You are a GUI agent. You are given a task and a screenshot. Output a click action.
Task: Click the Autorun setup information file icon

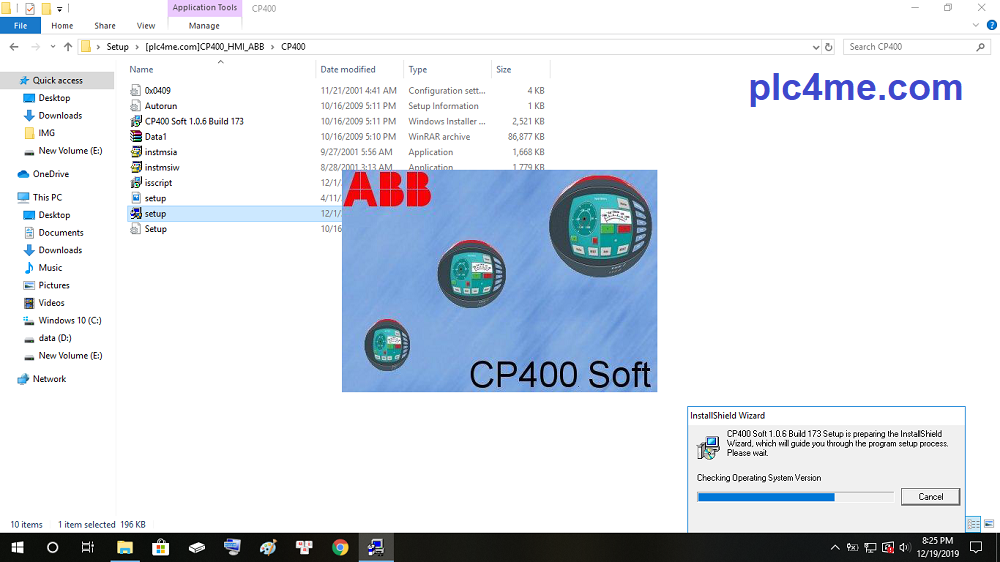[x=137, y=105]
